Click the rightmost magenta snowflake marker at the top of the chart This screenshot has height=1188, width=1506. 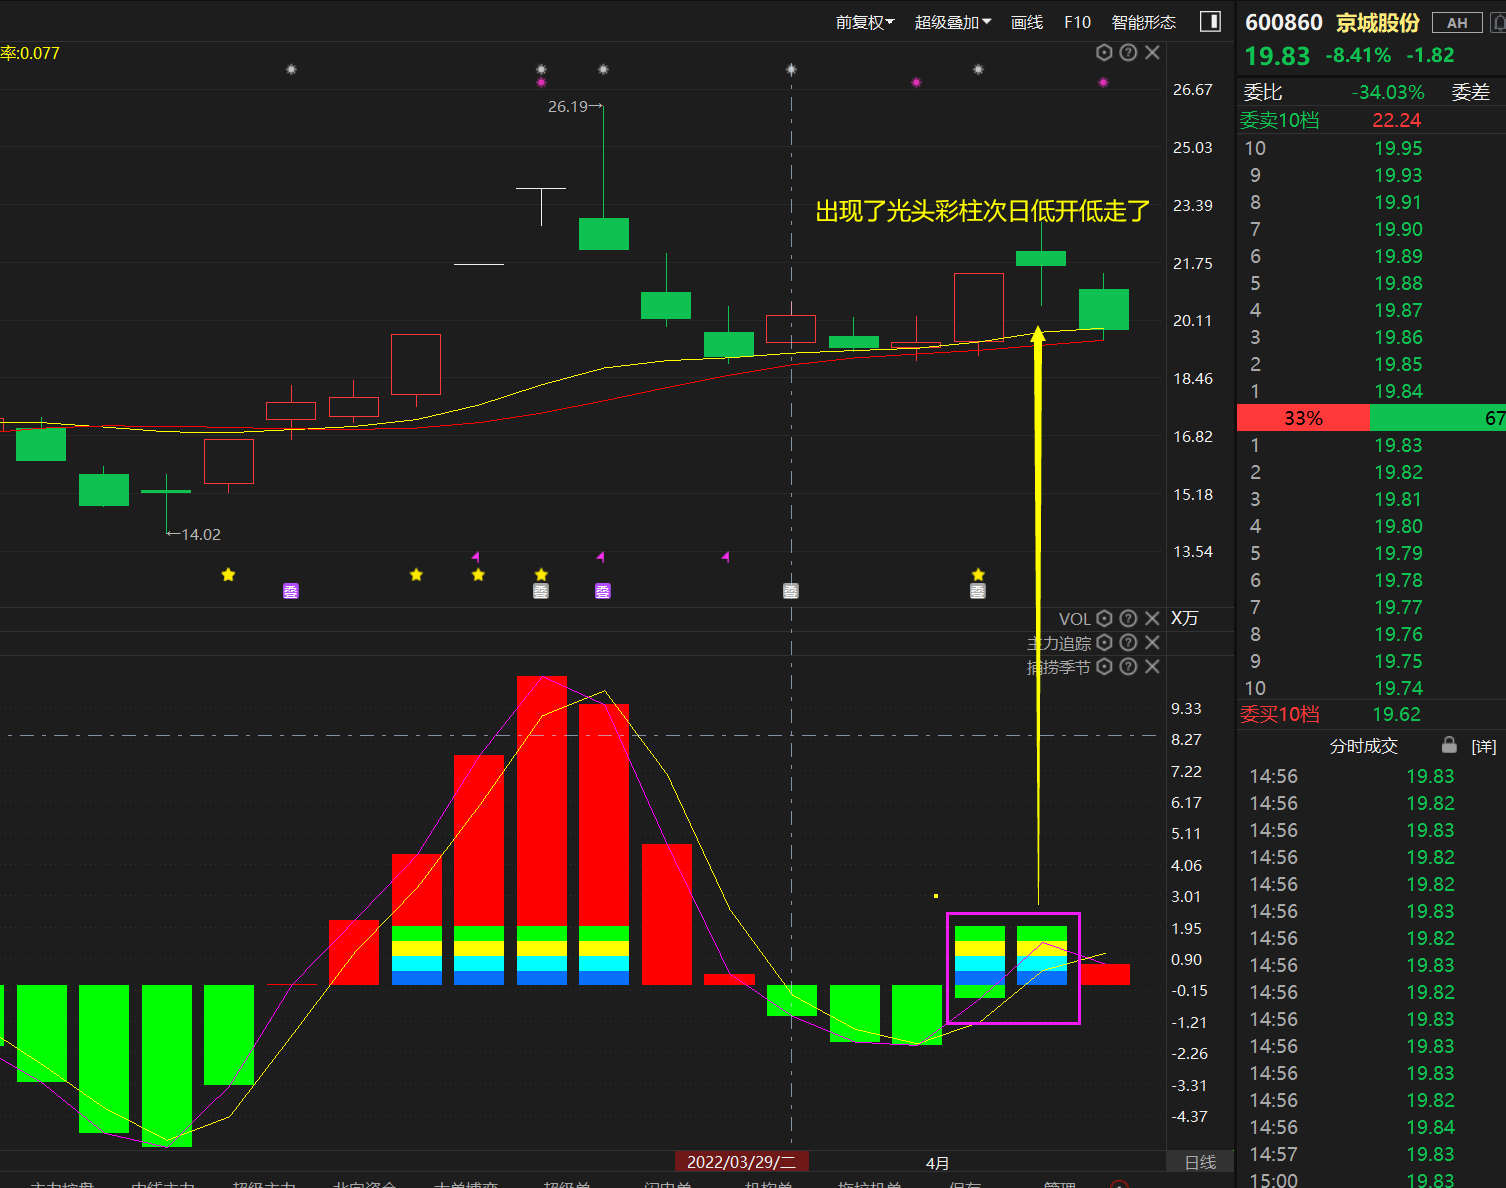click(1103, 82)
